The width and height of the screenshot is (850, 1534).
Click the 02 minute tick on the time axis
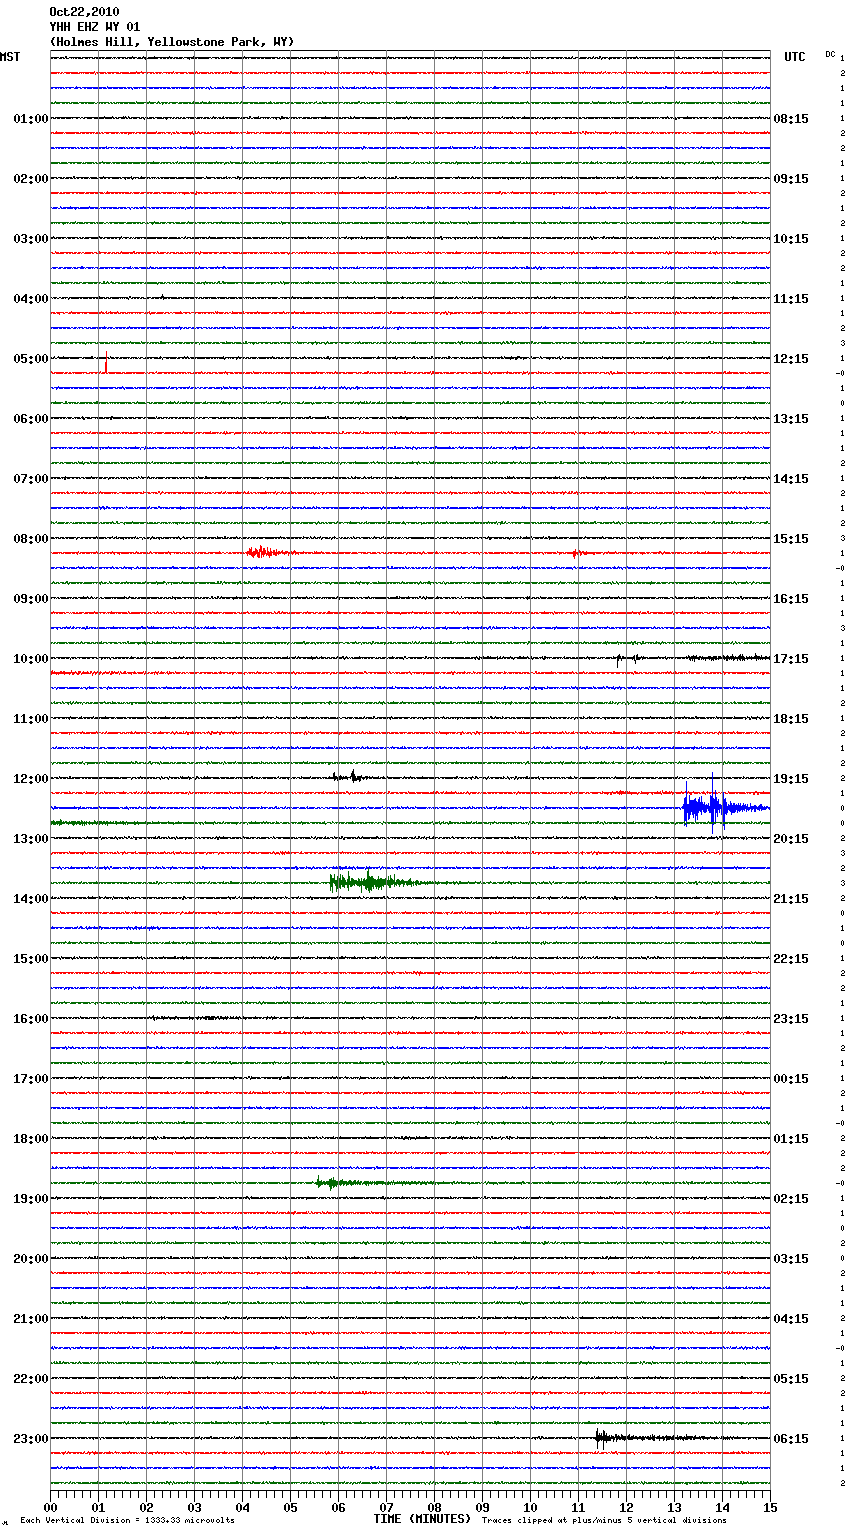click(147, 1507)
